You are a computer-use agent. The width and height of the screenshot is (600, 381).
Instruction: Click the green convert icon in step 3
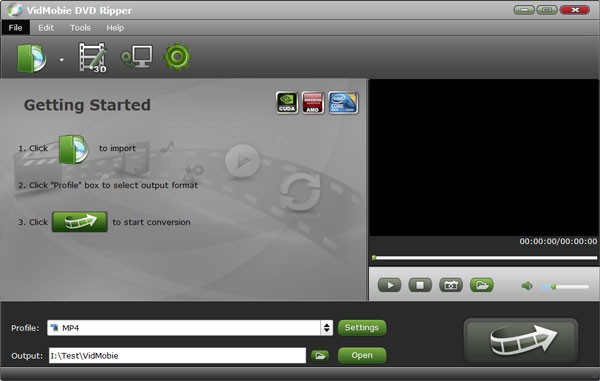[80, 221]
